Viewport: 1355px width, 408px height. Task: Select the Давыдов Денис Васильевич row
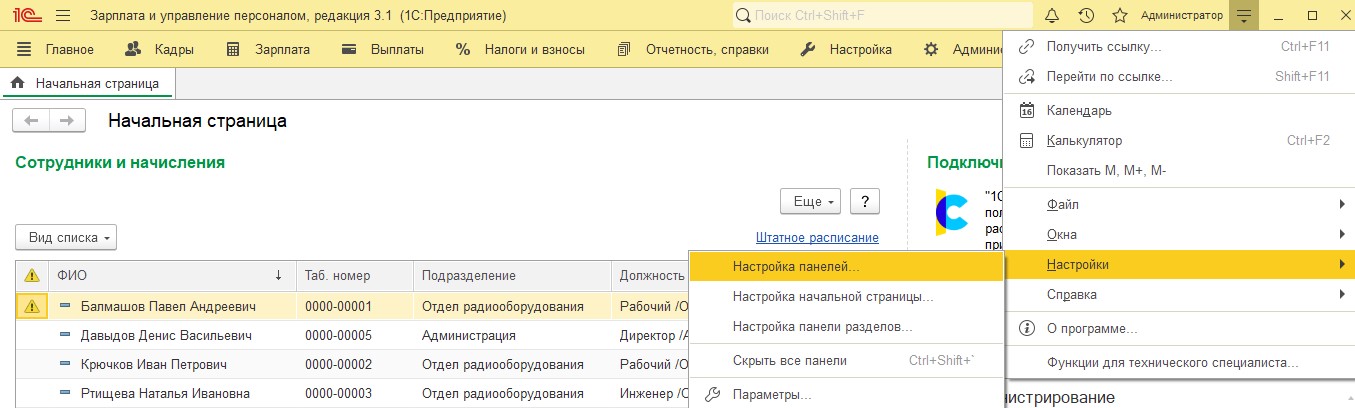tap(350, 336)
